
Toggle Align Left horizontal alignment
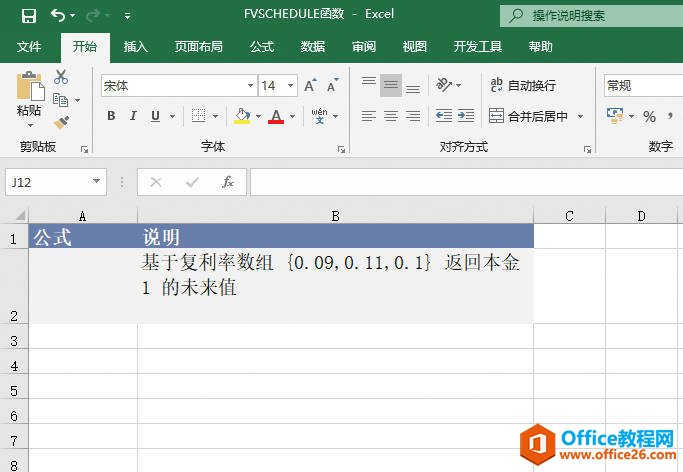pyautogui.click(x=369, y=116)
